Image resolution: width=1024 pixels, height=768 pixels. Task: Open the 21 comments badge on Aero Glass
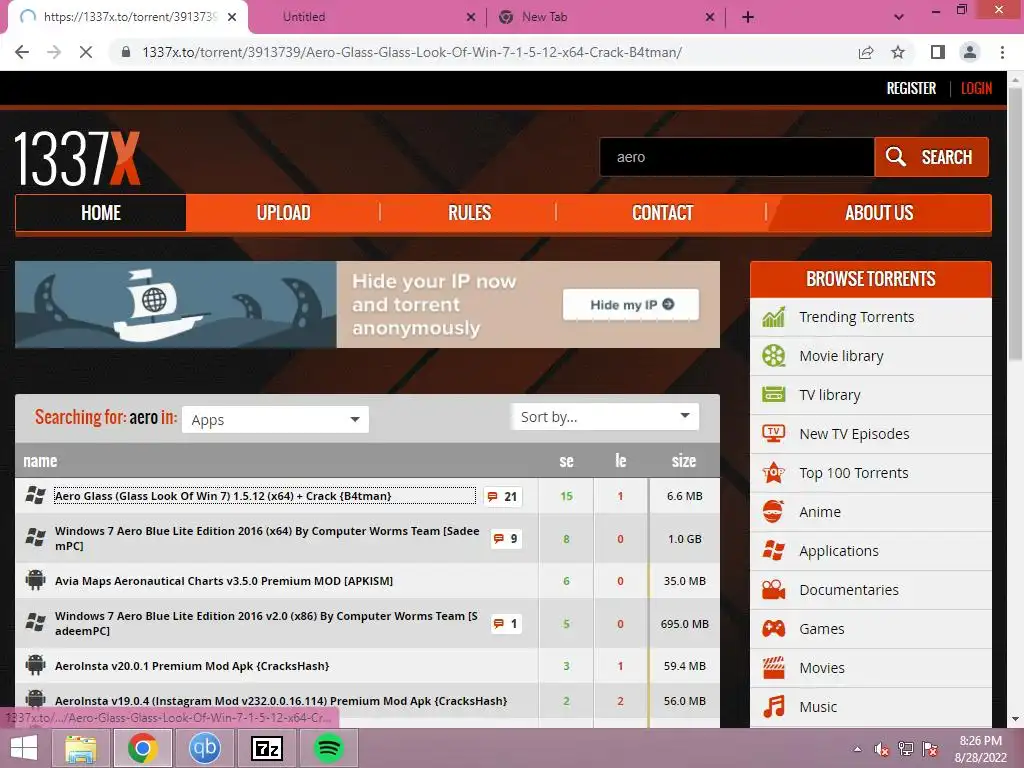click(x=502, y=496)
